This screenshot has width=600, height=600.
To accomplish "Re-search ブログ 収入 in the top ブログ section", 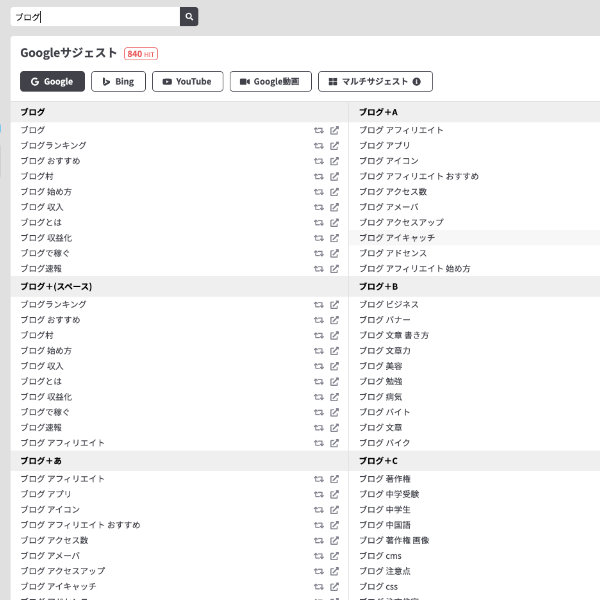I will (x=319, y=207).
